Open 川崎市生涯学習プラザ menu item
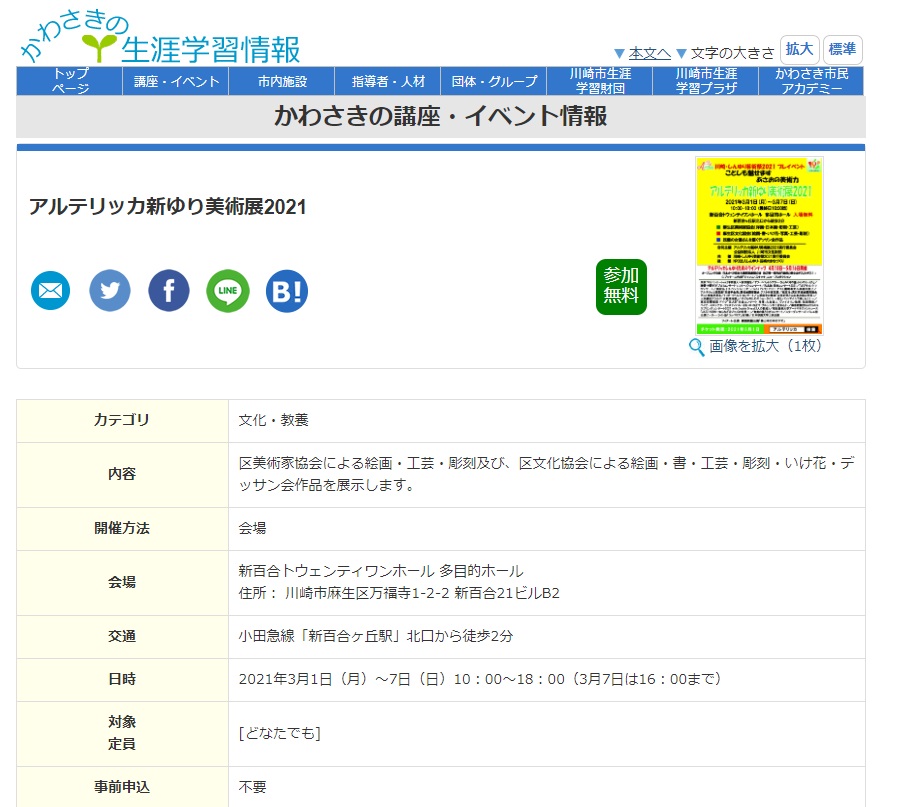This screenshot has height=807, width=905. [x=706, y=81]
